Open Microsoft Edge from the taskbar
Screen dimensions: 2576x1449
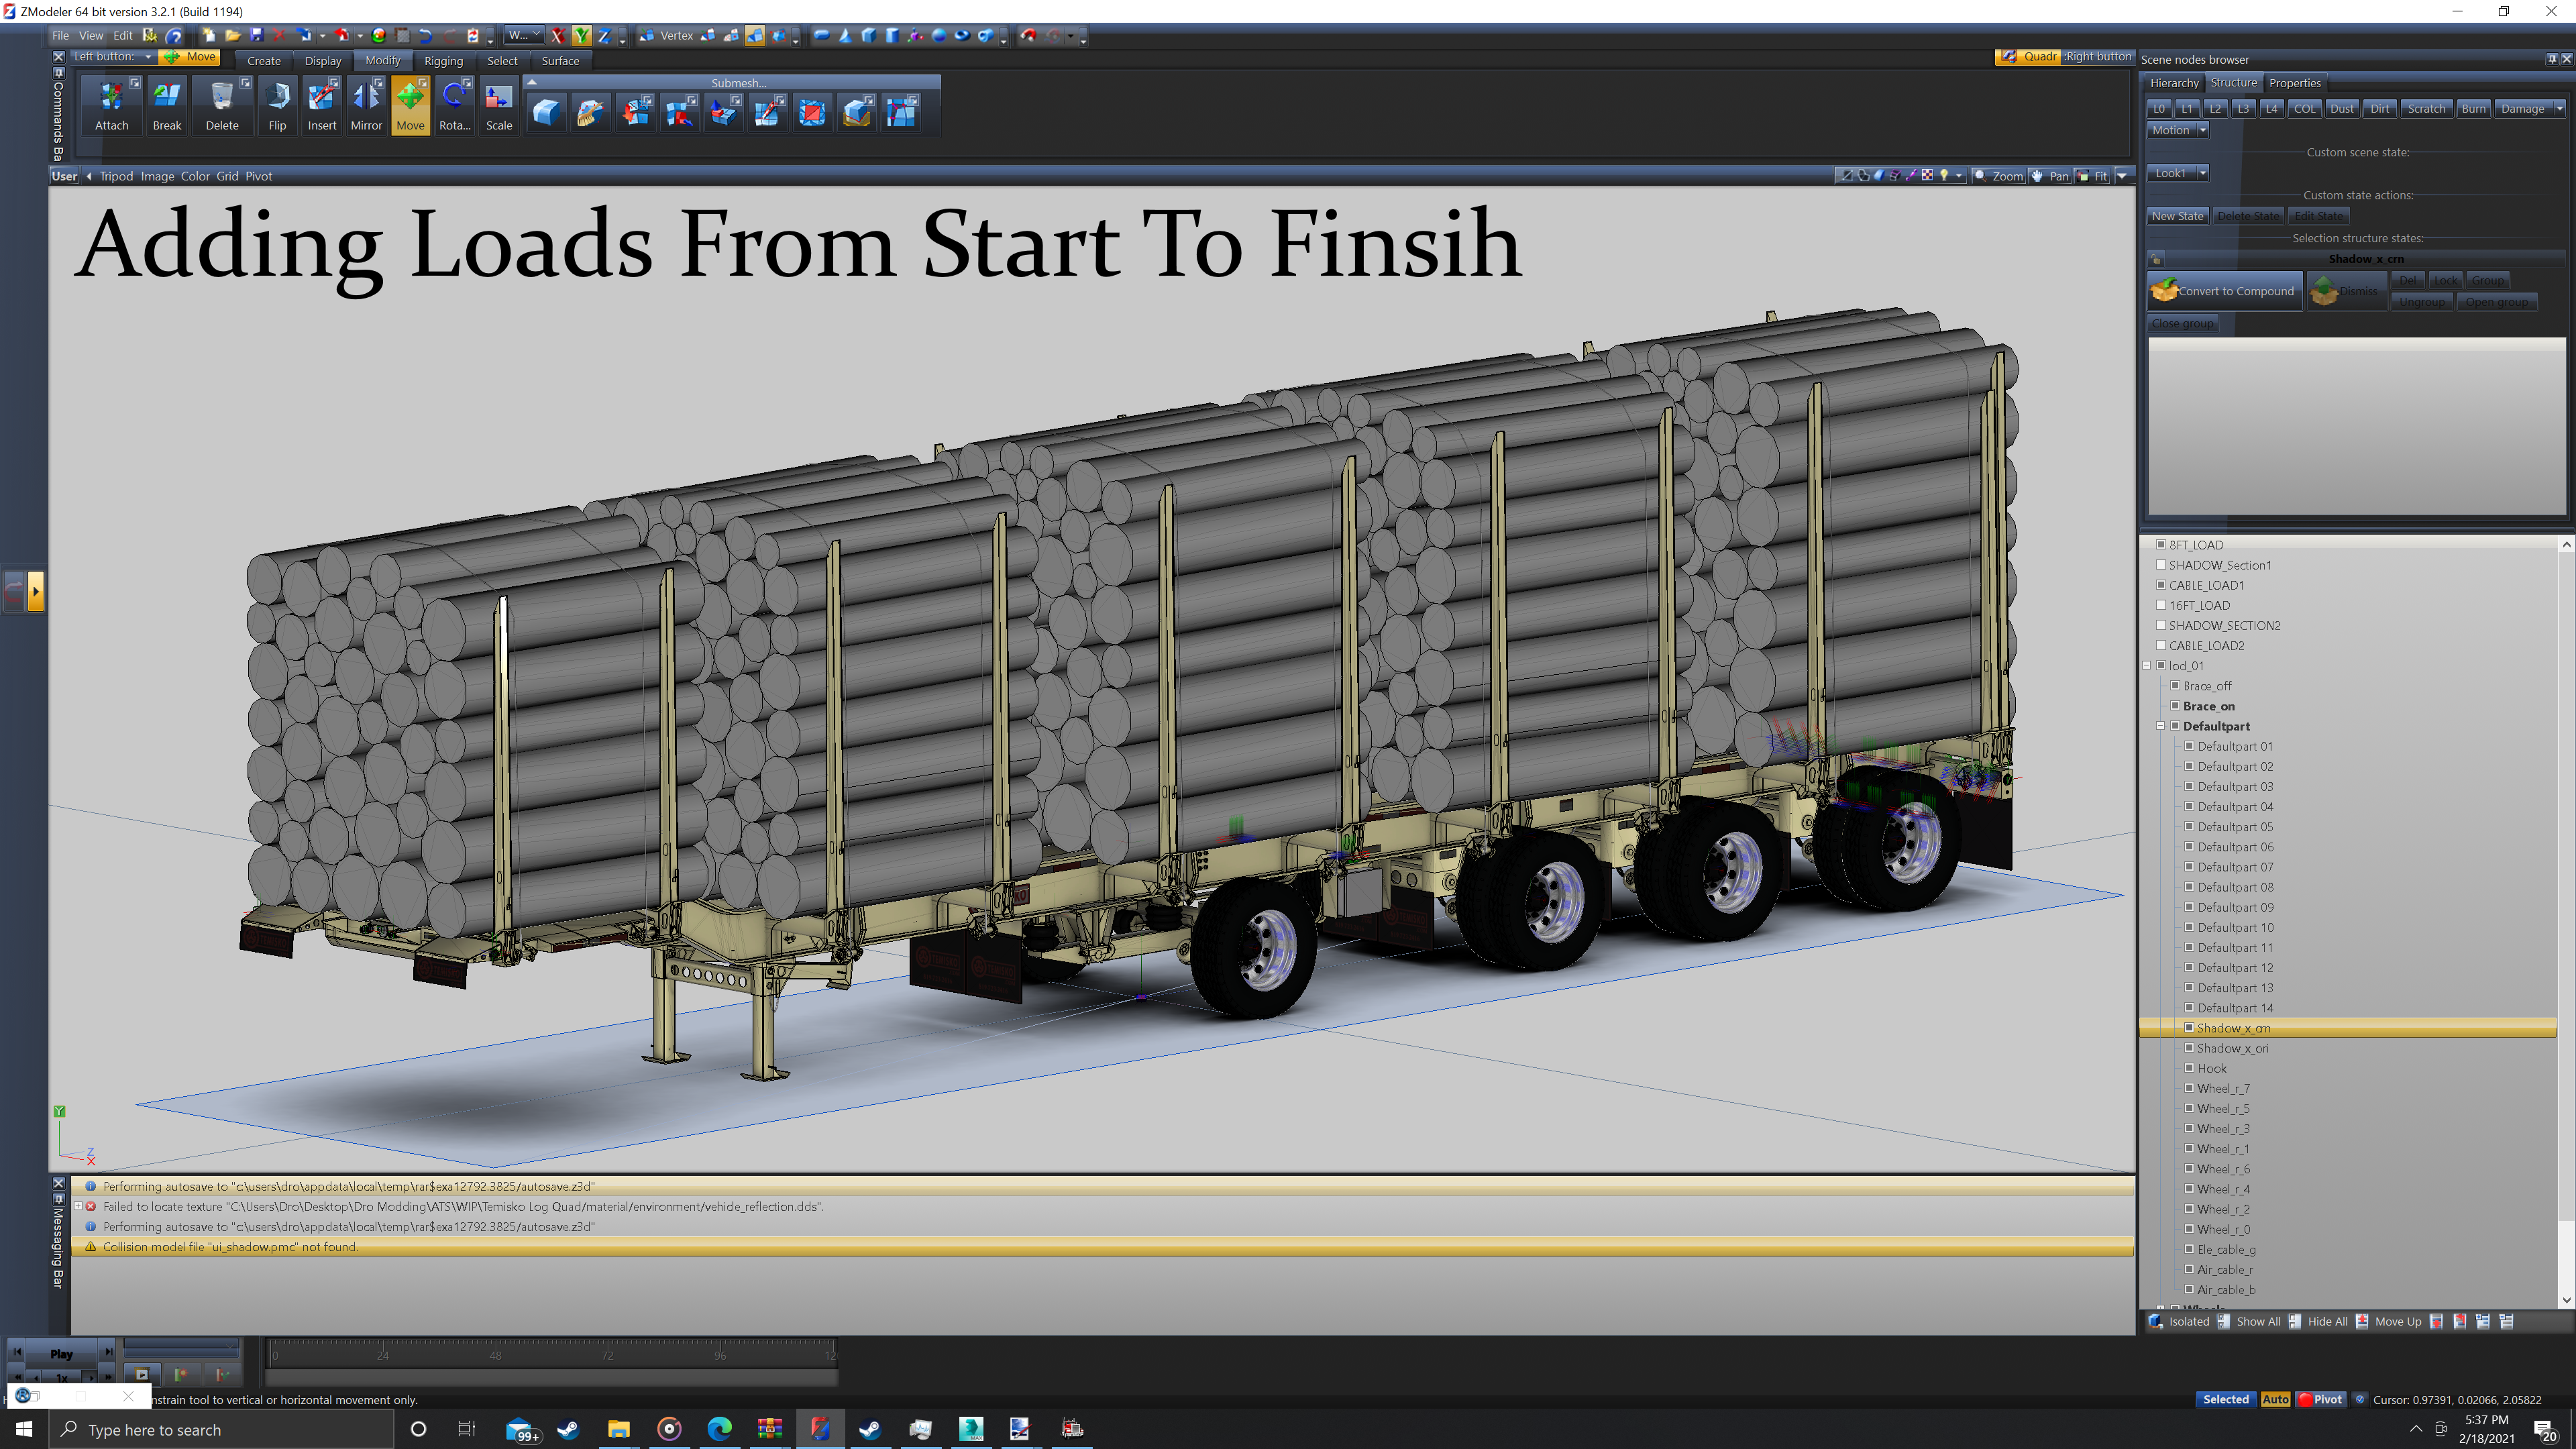(x=719, y=1429)
